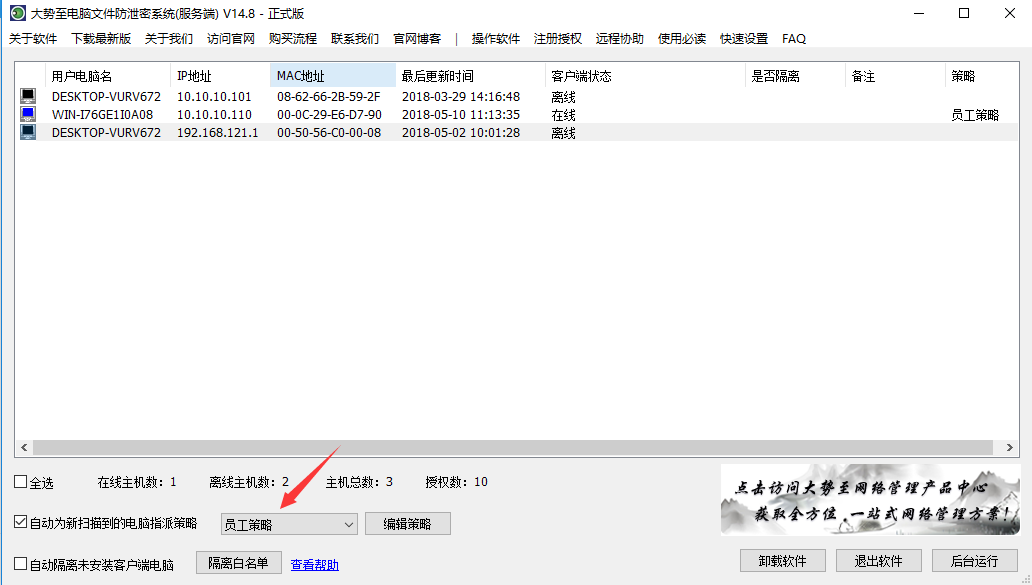The height and width of the screenshot is (585, 1032).
Task: Open the 关于软件 menu
Action: (x=33, y=39)
